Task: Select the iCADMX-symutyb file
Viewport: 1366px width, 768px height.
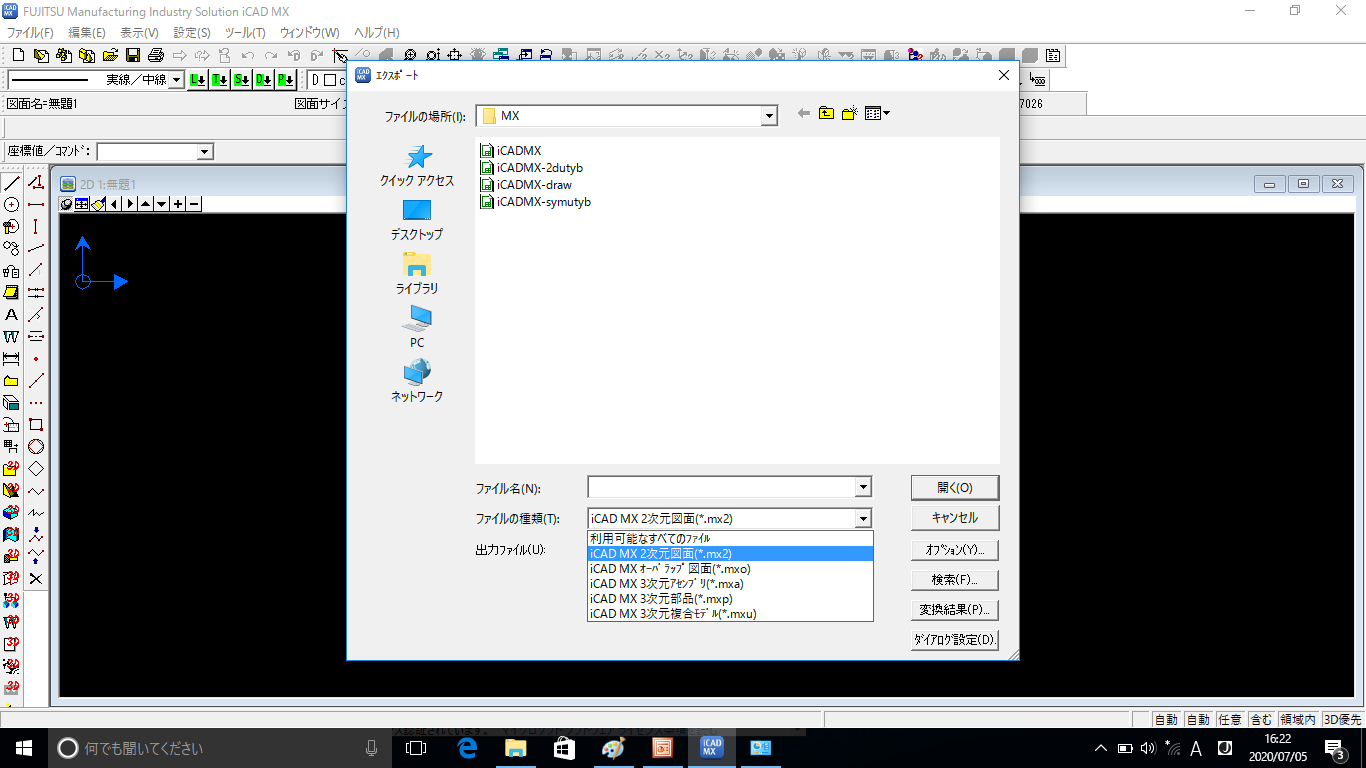Action: tap(536, 202)
